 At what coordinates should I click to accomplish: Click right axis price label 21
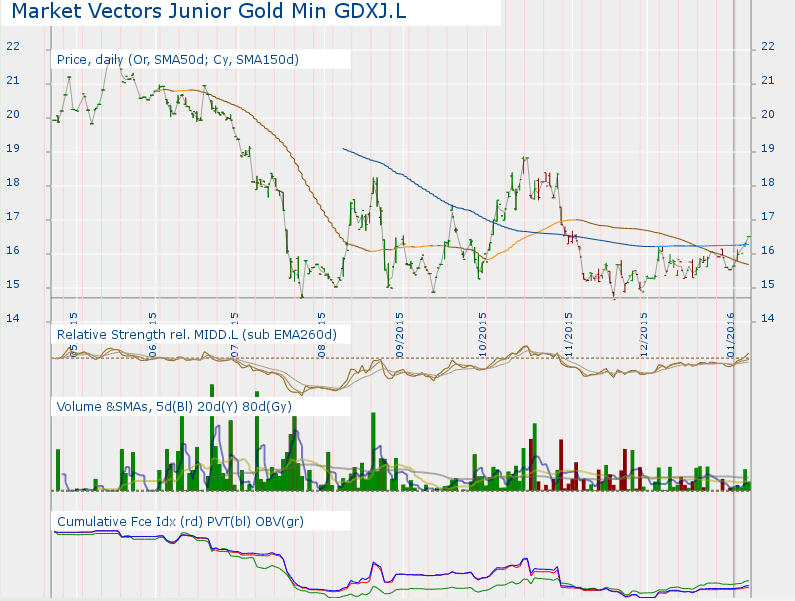[768, 80]
